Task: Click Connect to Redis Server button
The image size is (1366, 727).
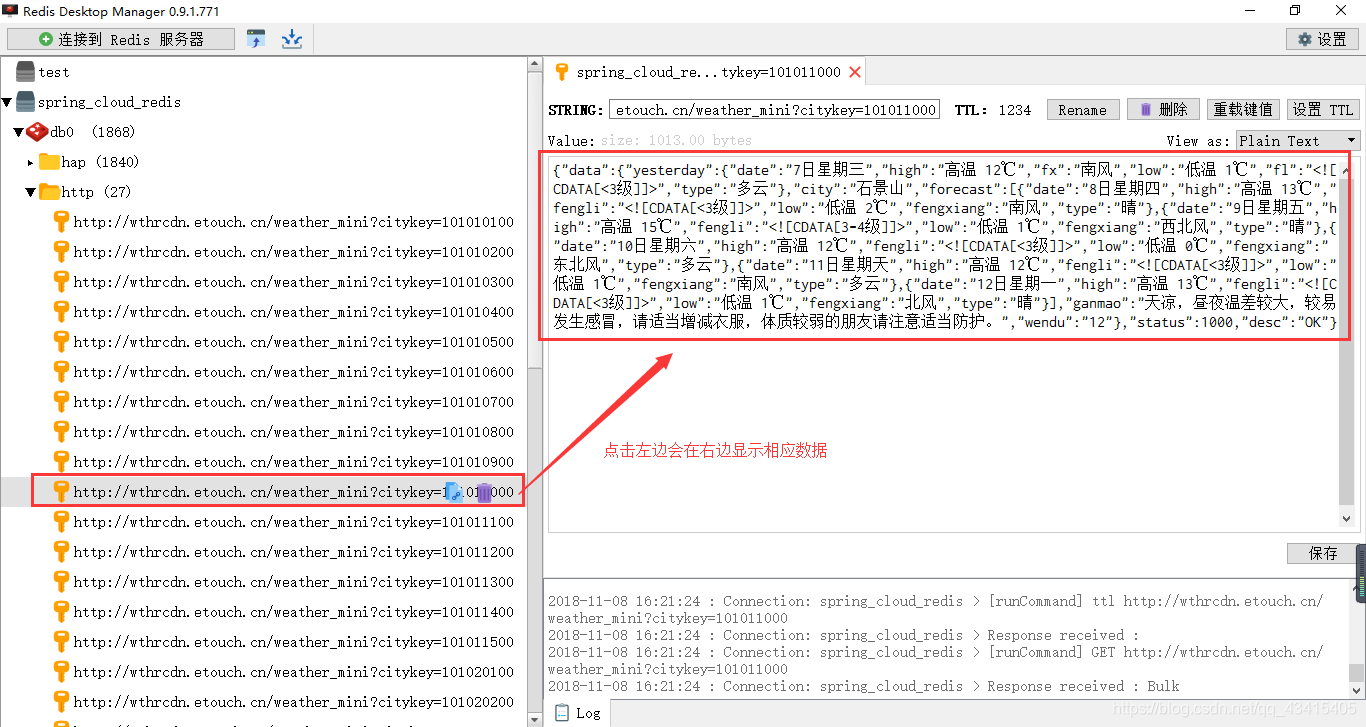Action: coord(121,39)
